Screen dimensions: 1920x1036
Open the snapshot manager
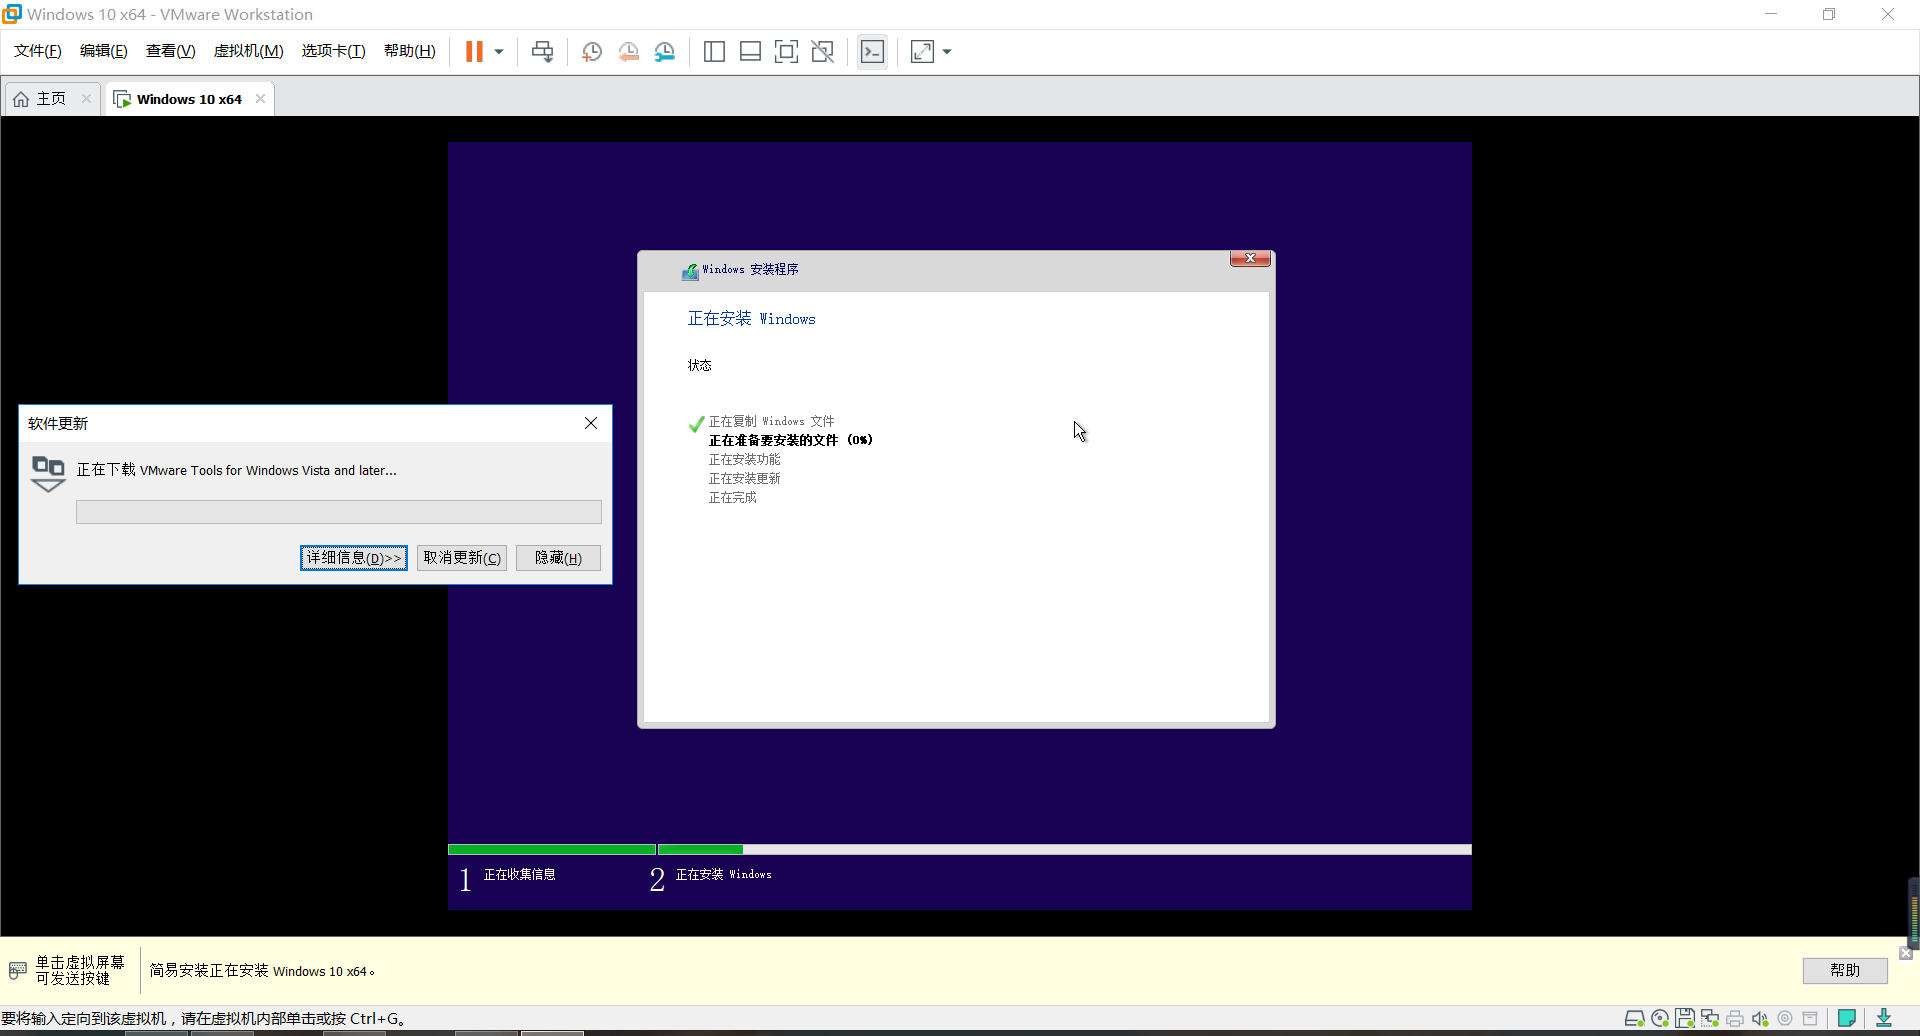click(x=665, y=52)
